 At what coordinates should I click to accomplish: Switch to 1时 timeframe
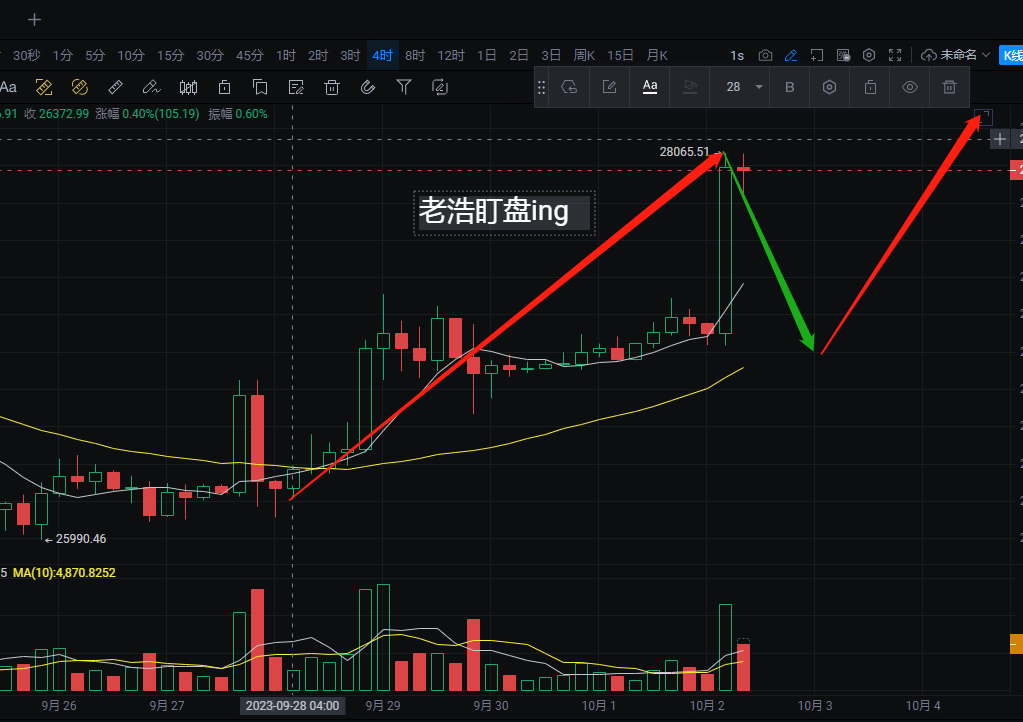[286, 55]
